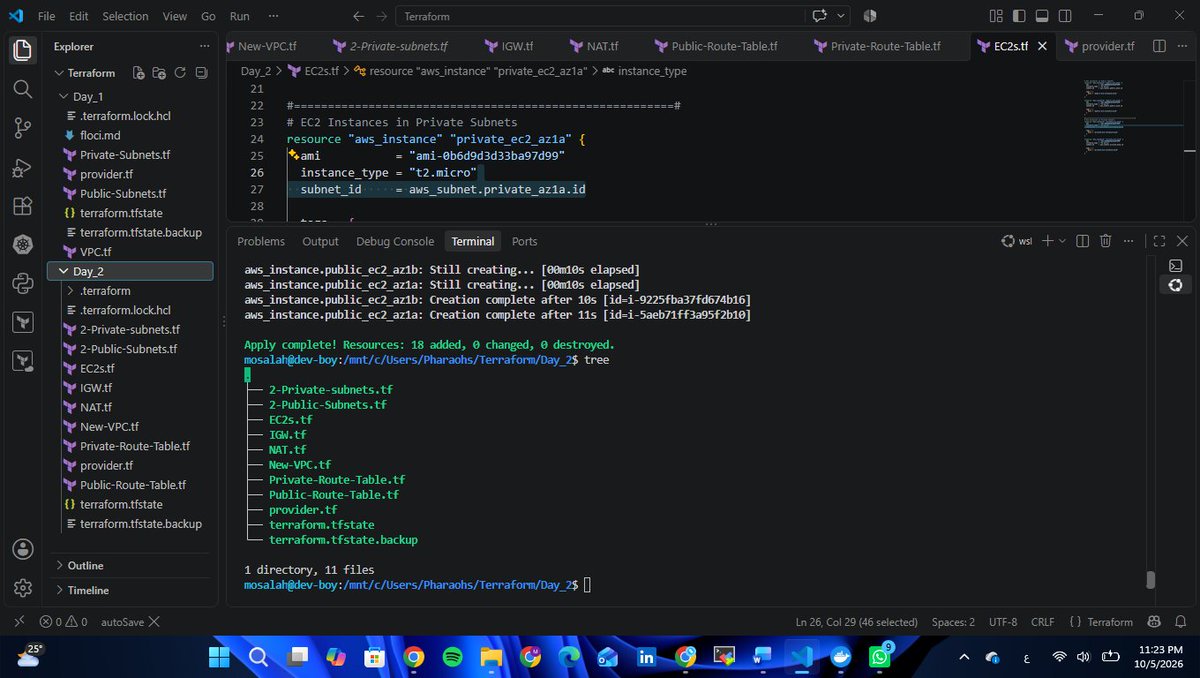The width and height of the screenshot is (1200, 678).
Task: Open the Copilot chat dropdown arrow
Action: pyautogui.click(x=841, y=16)
